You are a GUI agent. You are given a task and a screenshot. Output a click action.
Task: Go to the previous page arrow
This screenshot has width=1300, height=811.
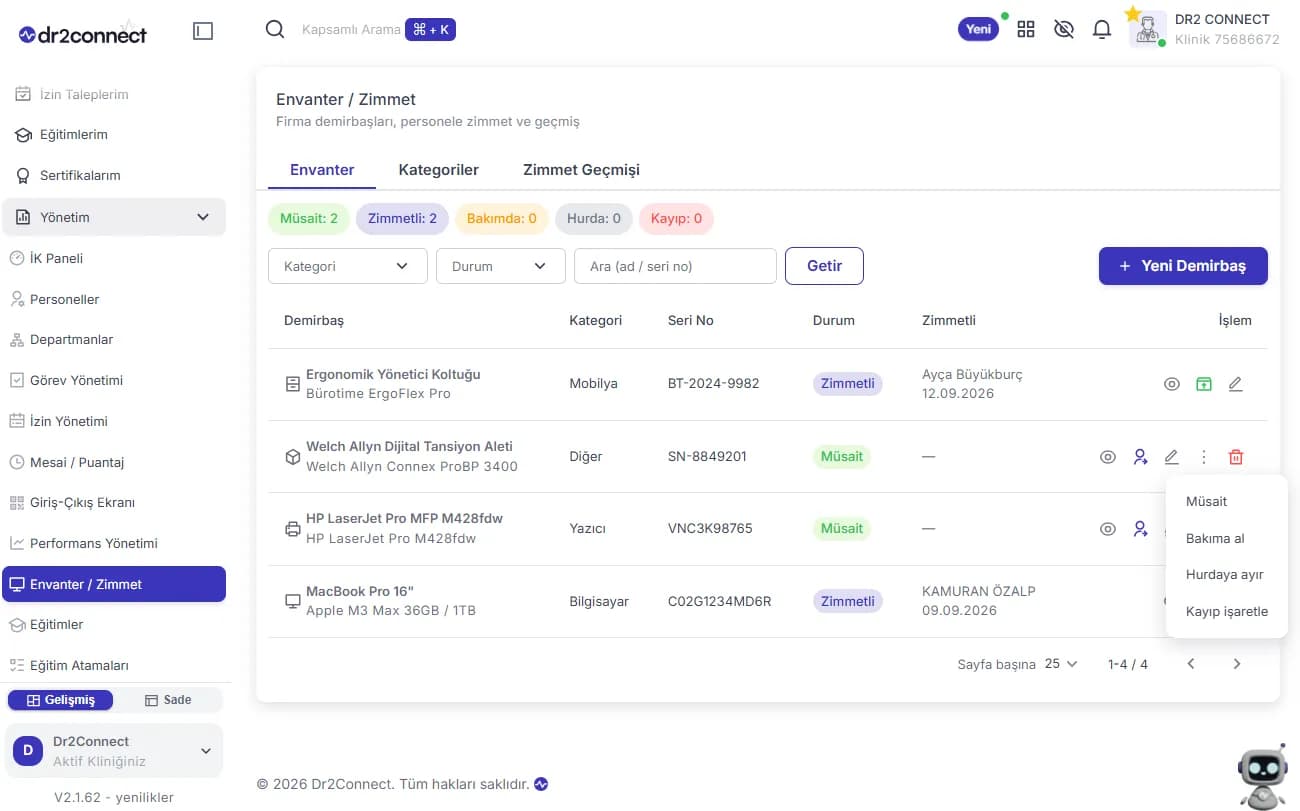click(1191, 664)
